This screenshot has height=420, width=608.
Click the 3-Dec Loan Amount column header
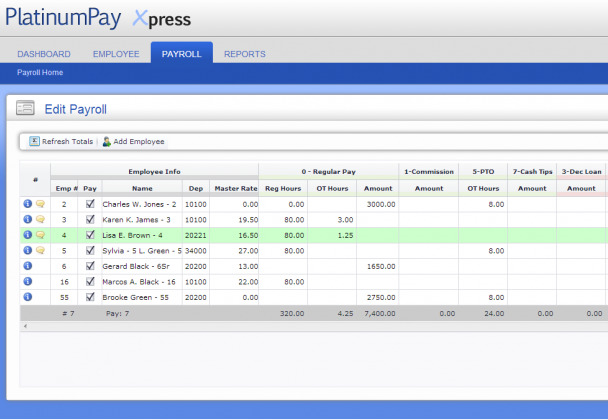[x=581, y=188]
